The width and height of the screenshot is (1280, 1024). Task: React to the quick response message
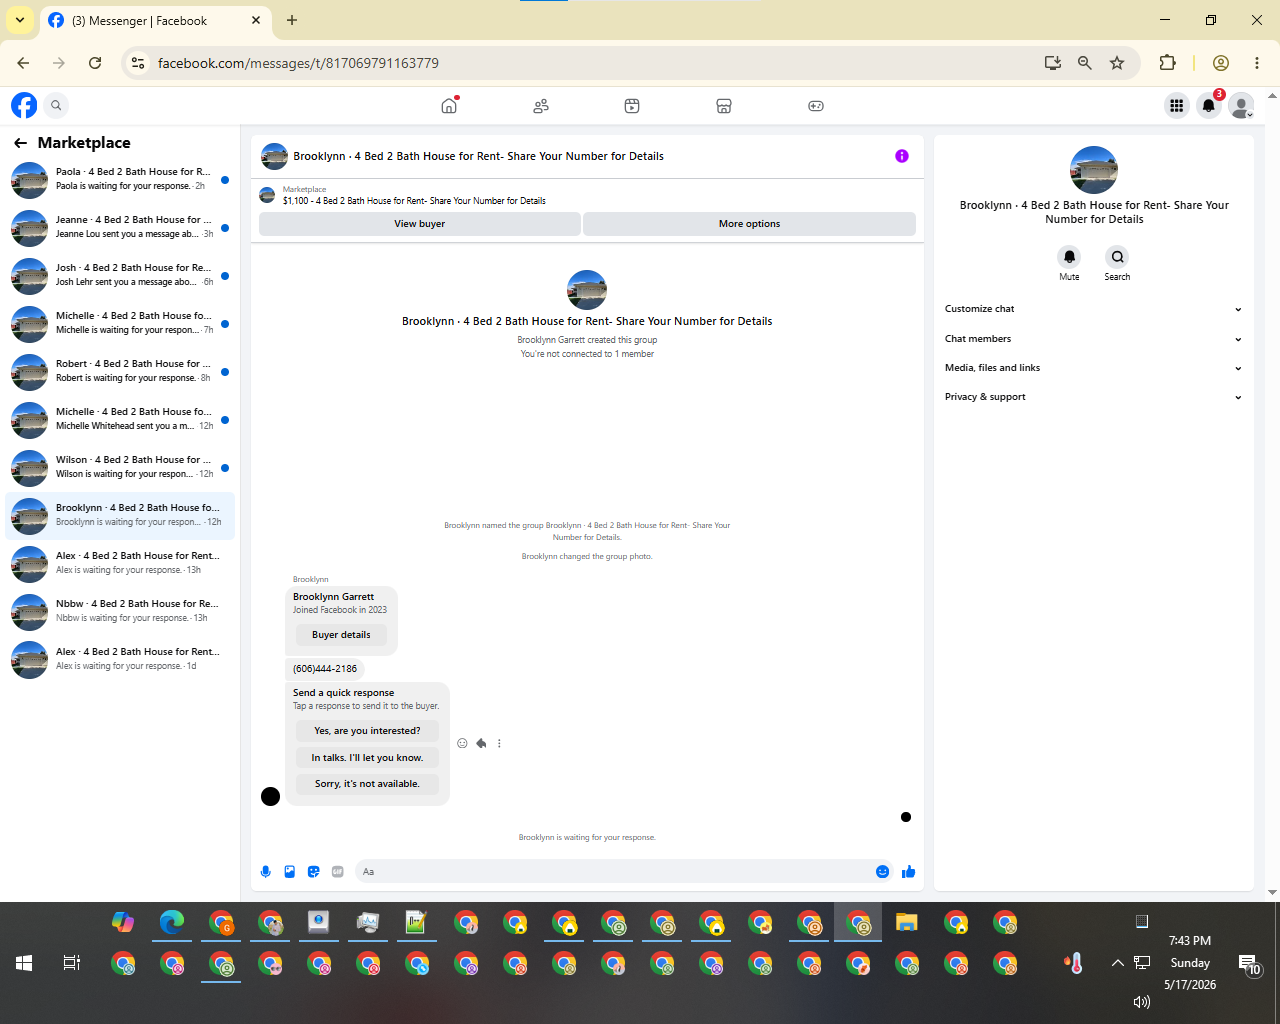coord(462,743)
